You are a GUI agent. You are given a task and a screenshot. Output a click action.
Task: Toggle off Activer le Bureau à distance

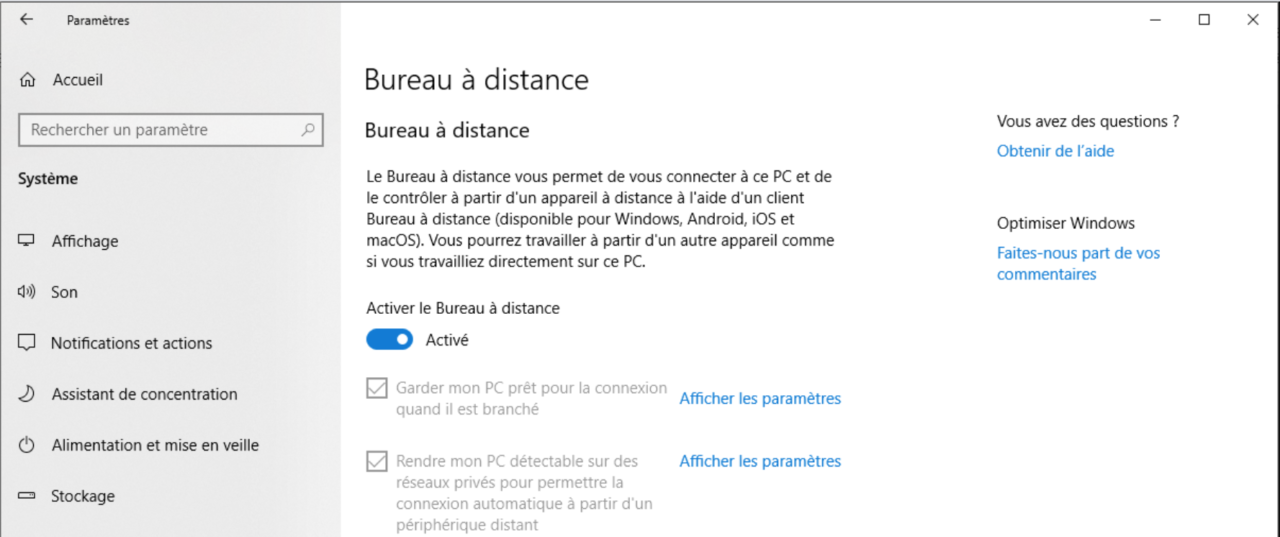coord(389,340)
